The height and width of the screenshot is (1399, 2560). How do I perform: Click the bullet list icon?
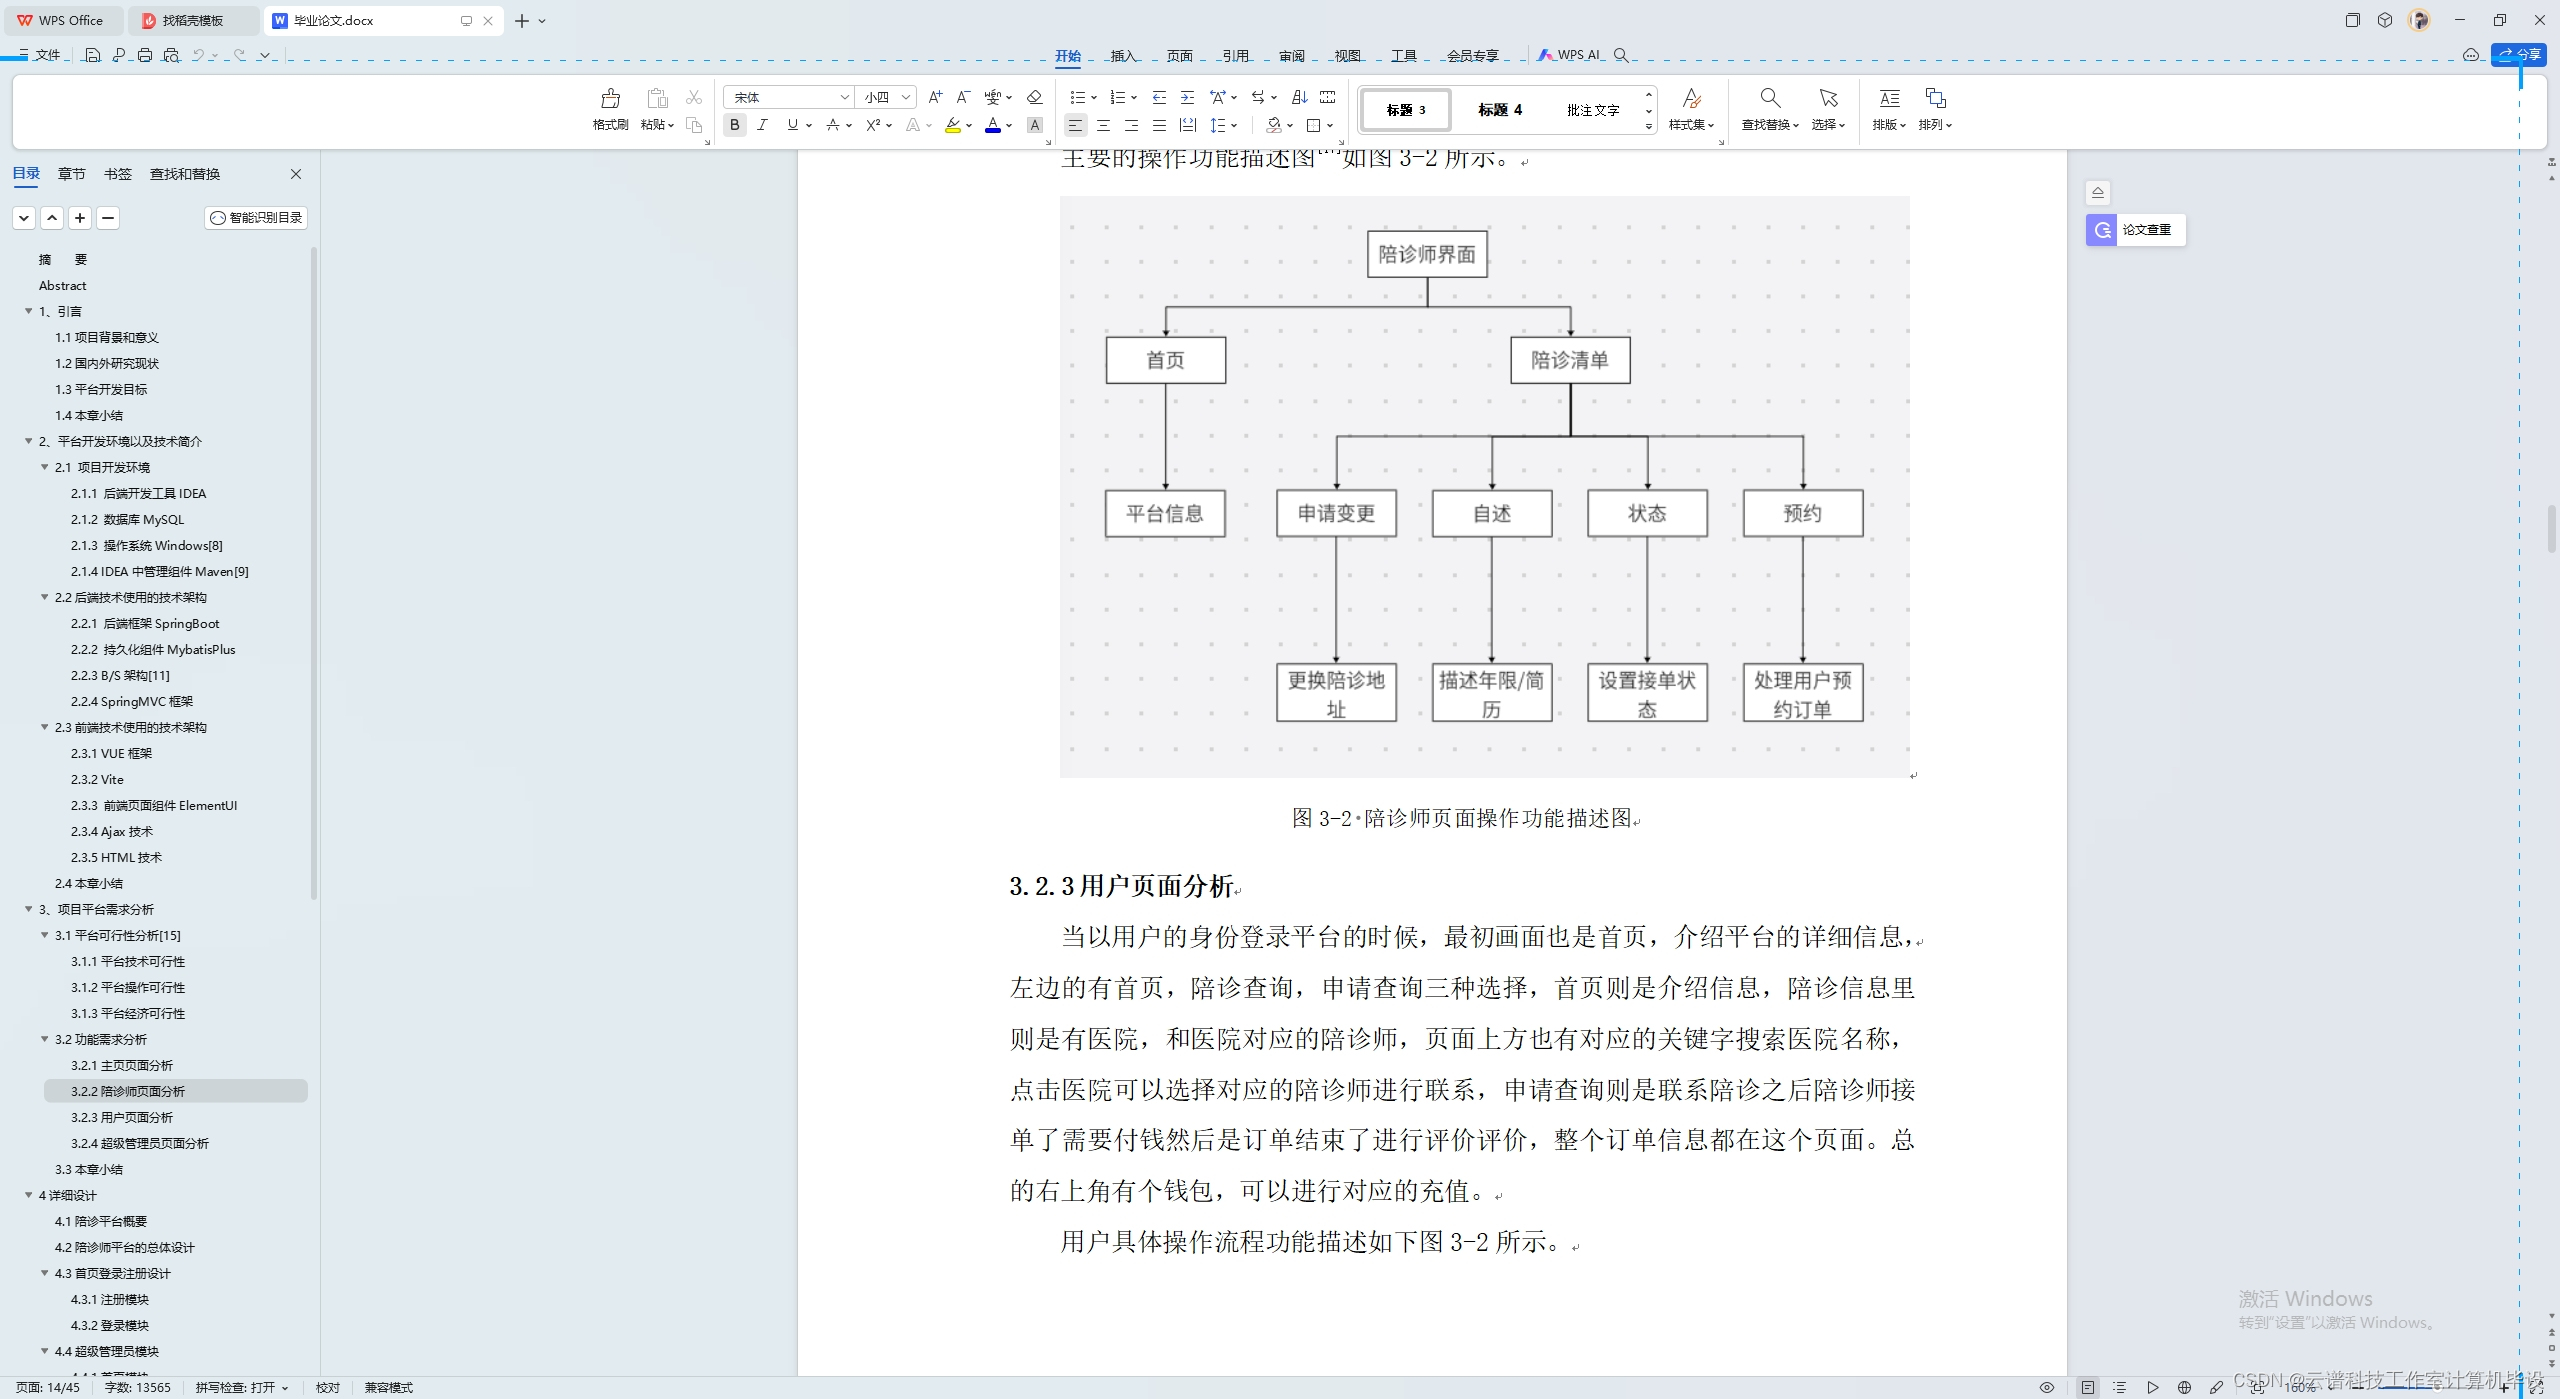pyautogui.click(x=1077, y=97)
